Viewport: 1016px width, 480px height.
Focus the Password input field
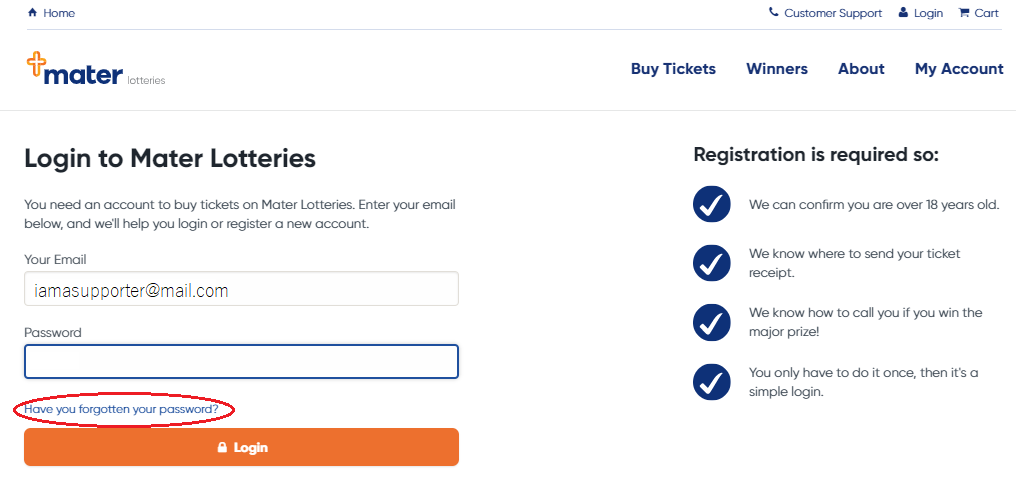241,361
